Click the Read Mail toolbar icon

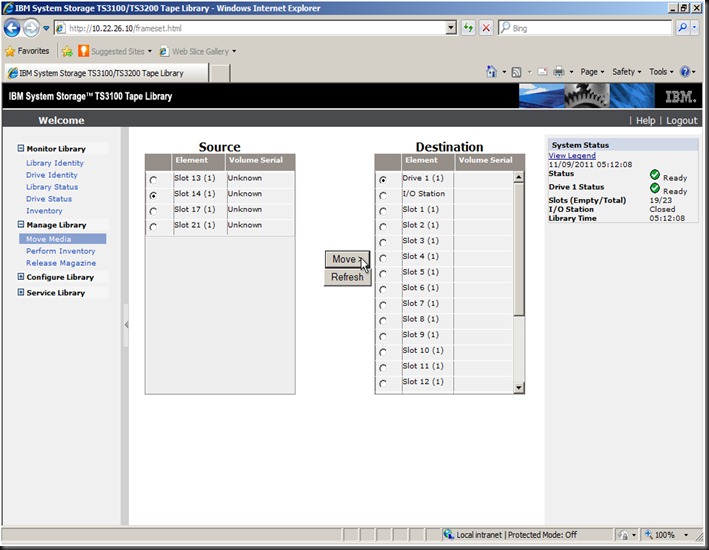543,72
